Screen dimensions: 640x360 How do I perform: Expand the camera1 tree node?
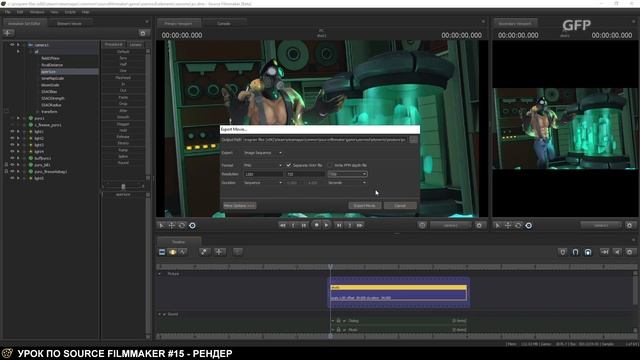[18, 45]
